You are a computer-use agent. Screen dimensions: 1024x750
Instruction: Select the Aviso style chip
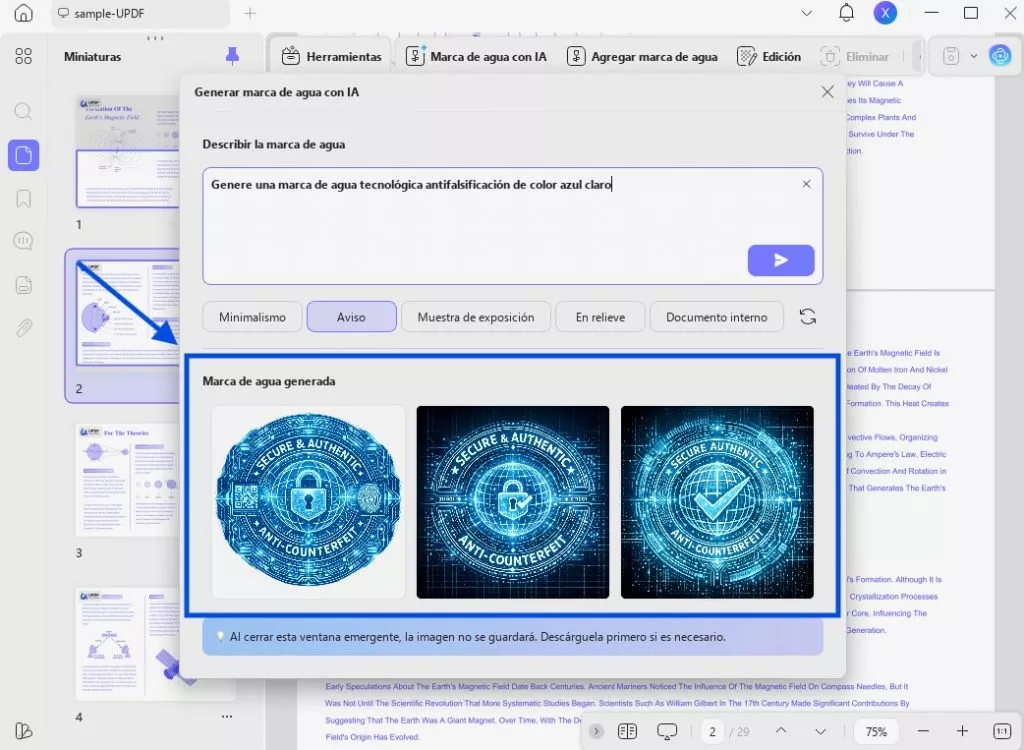pyautogui.click(x=351, y=317)
